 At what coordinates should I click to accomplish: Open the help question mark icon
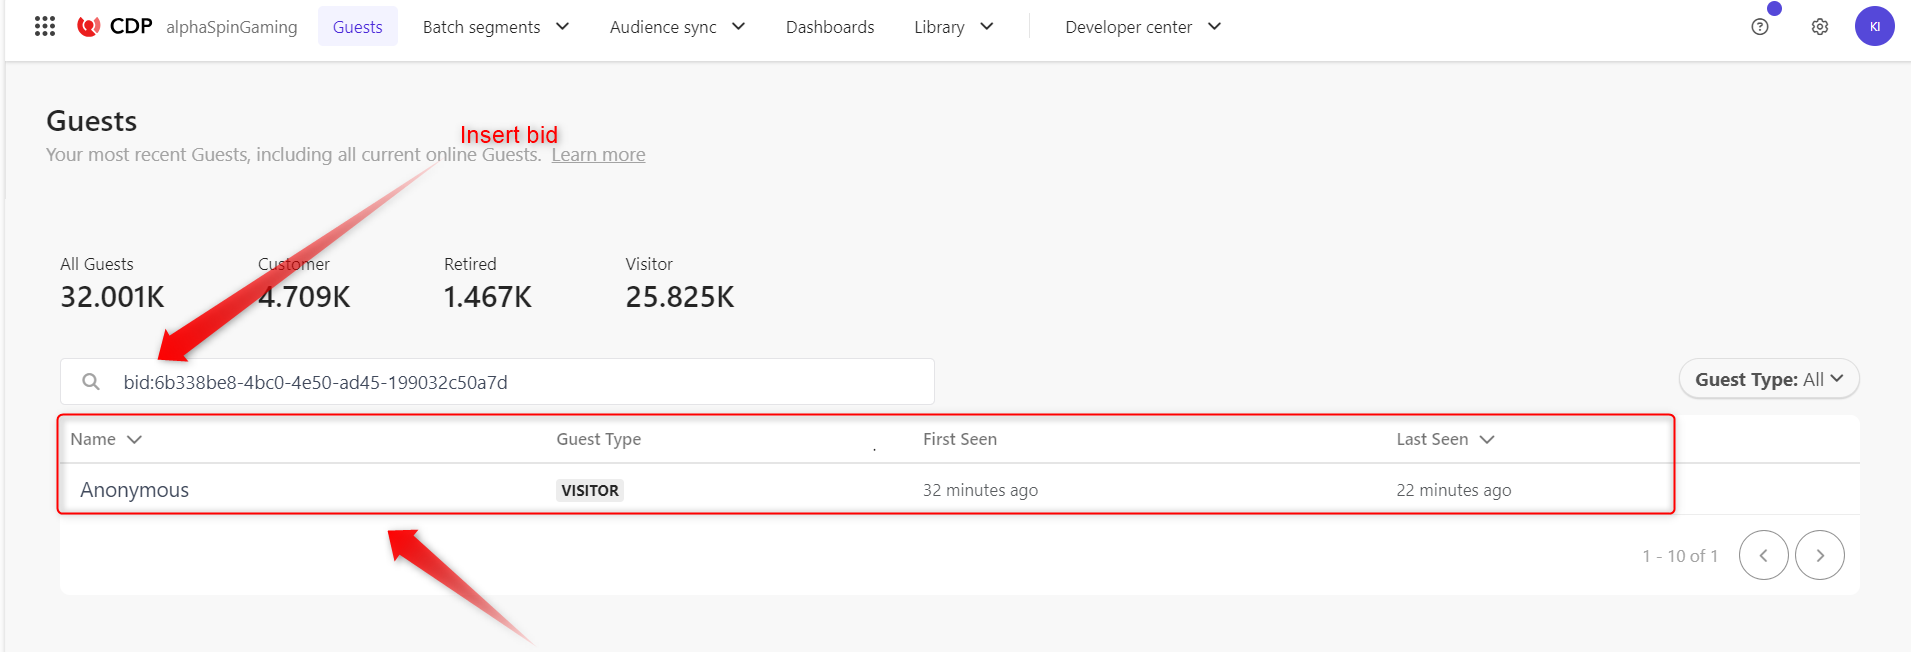(1759, 27)
